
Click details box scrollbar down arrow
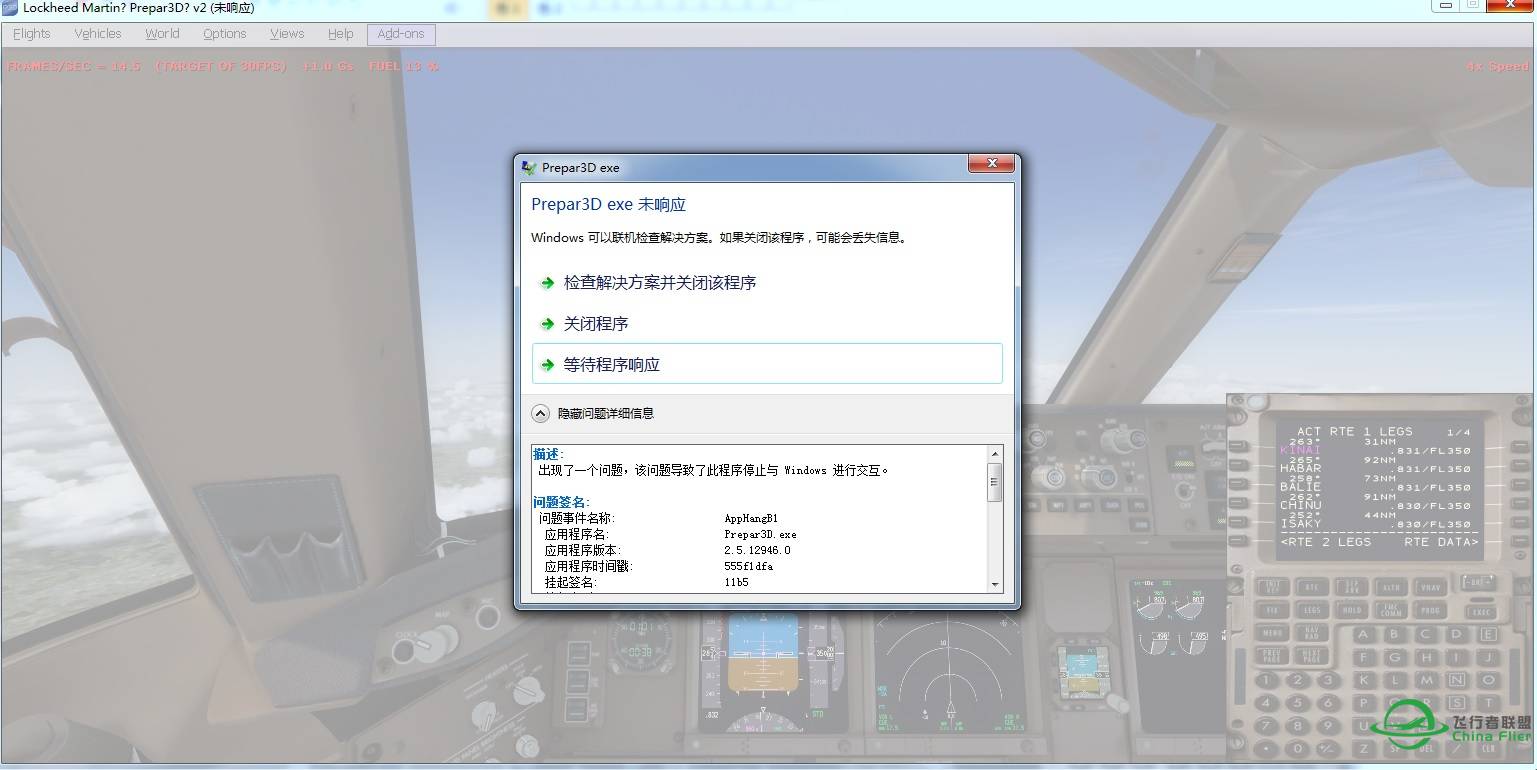pos(994,584)
